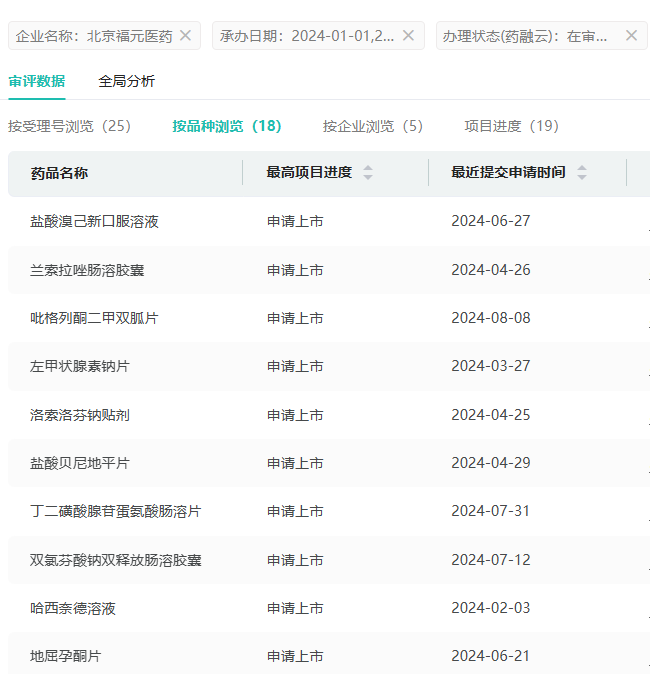Open drug 吡格列酮二甲双胍片
650x674 pixels.
point(94,318)
